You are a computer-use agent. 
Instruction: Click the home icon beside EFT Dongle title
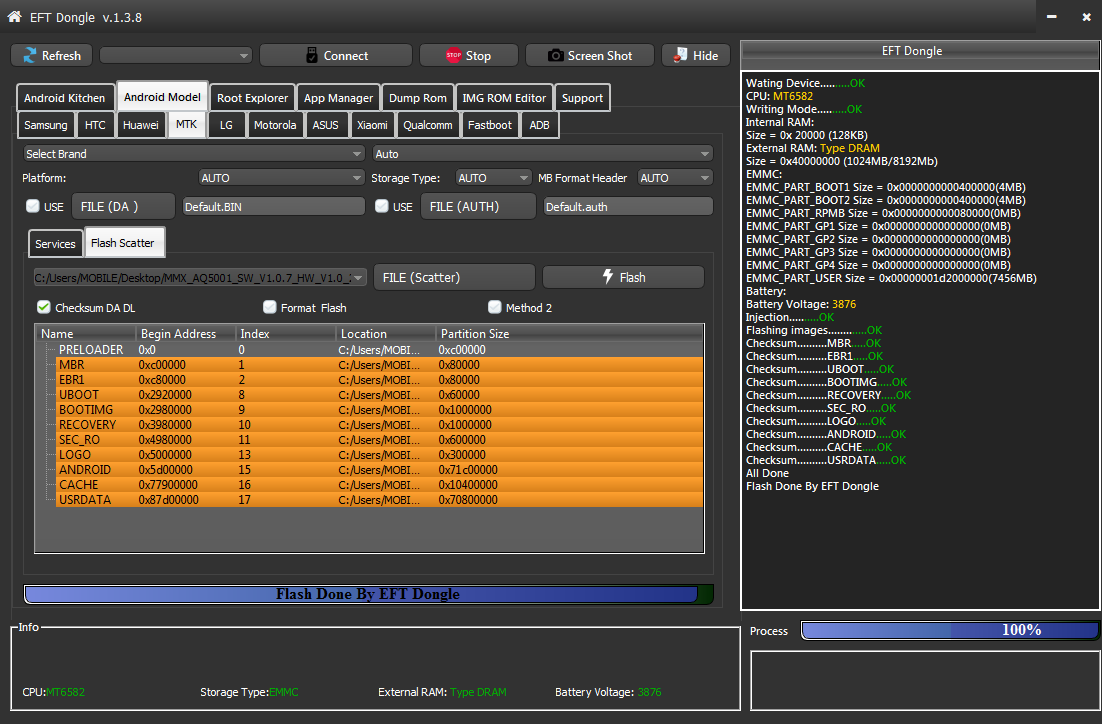pos(14,16)
